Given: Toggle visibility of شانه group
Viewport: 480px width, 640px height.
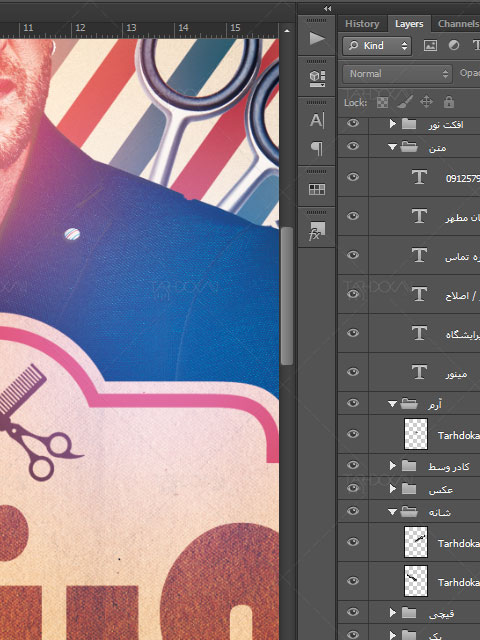Looking at the screenshot, I should 353,511.
